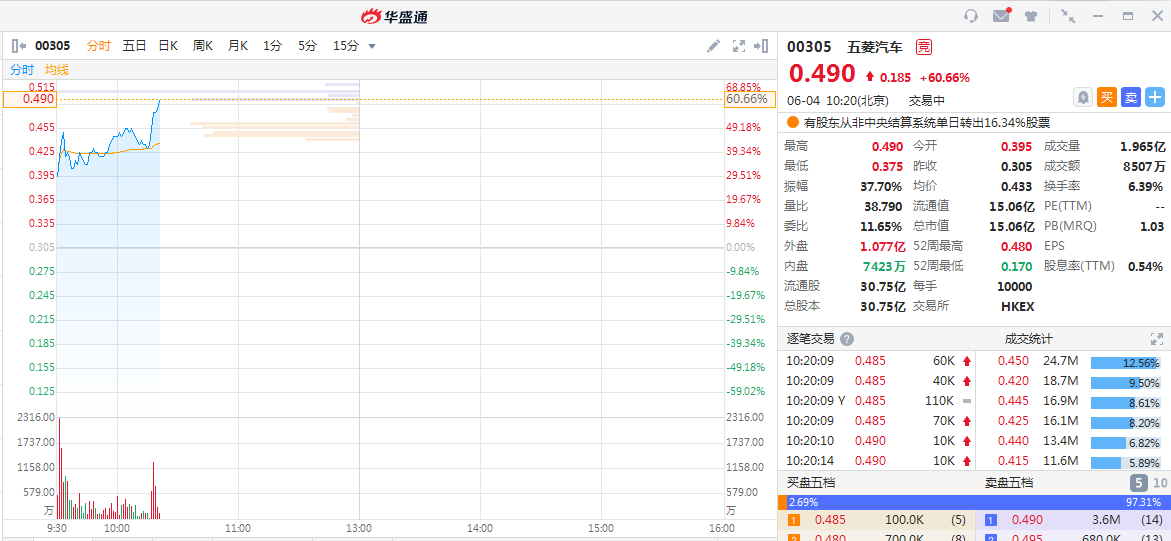Expand the 成交统计 panel icon
1171x541 pixels.
pyautogui.click(x=1157, y=338)
